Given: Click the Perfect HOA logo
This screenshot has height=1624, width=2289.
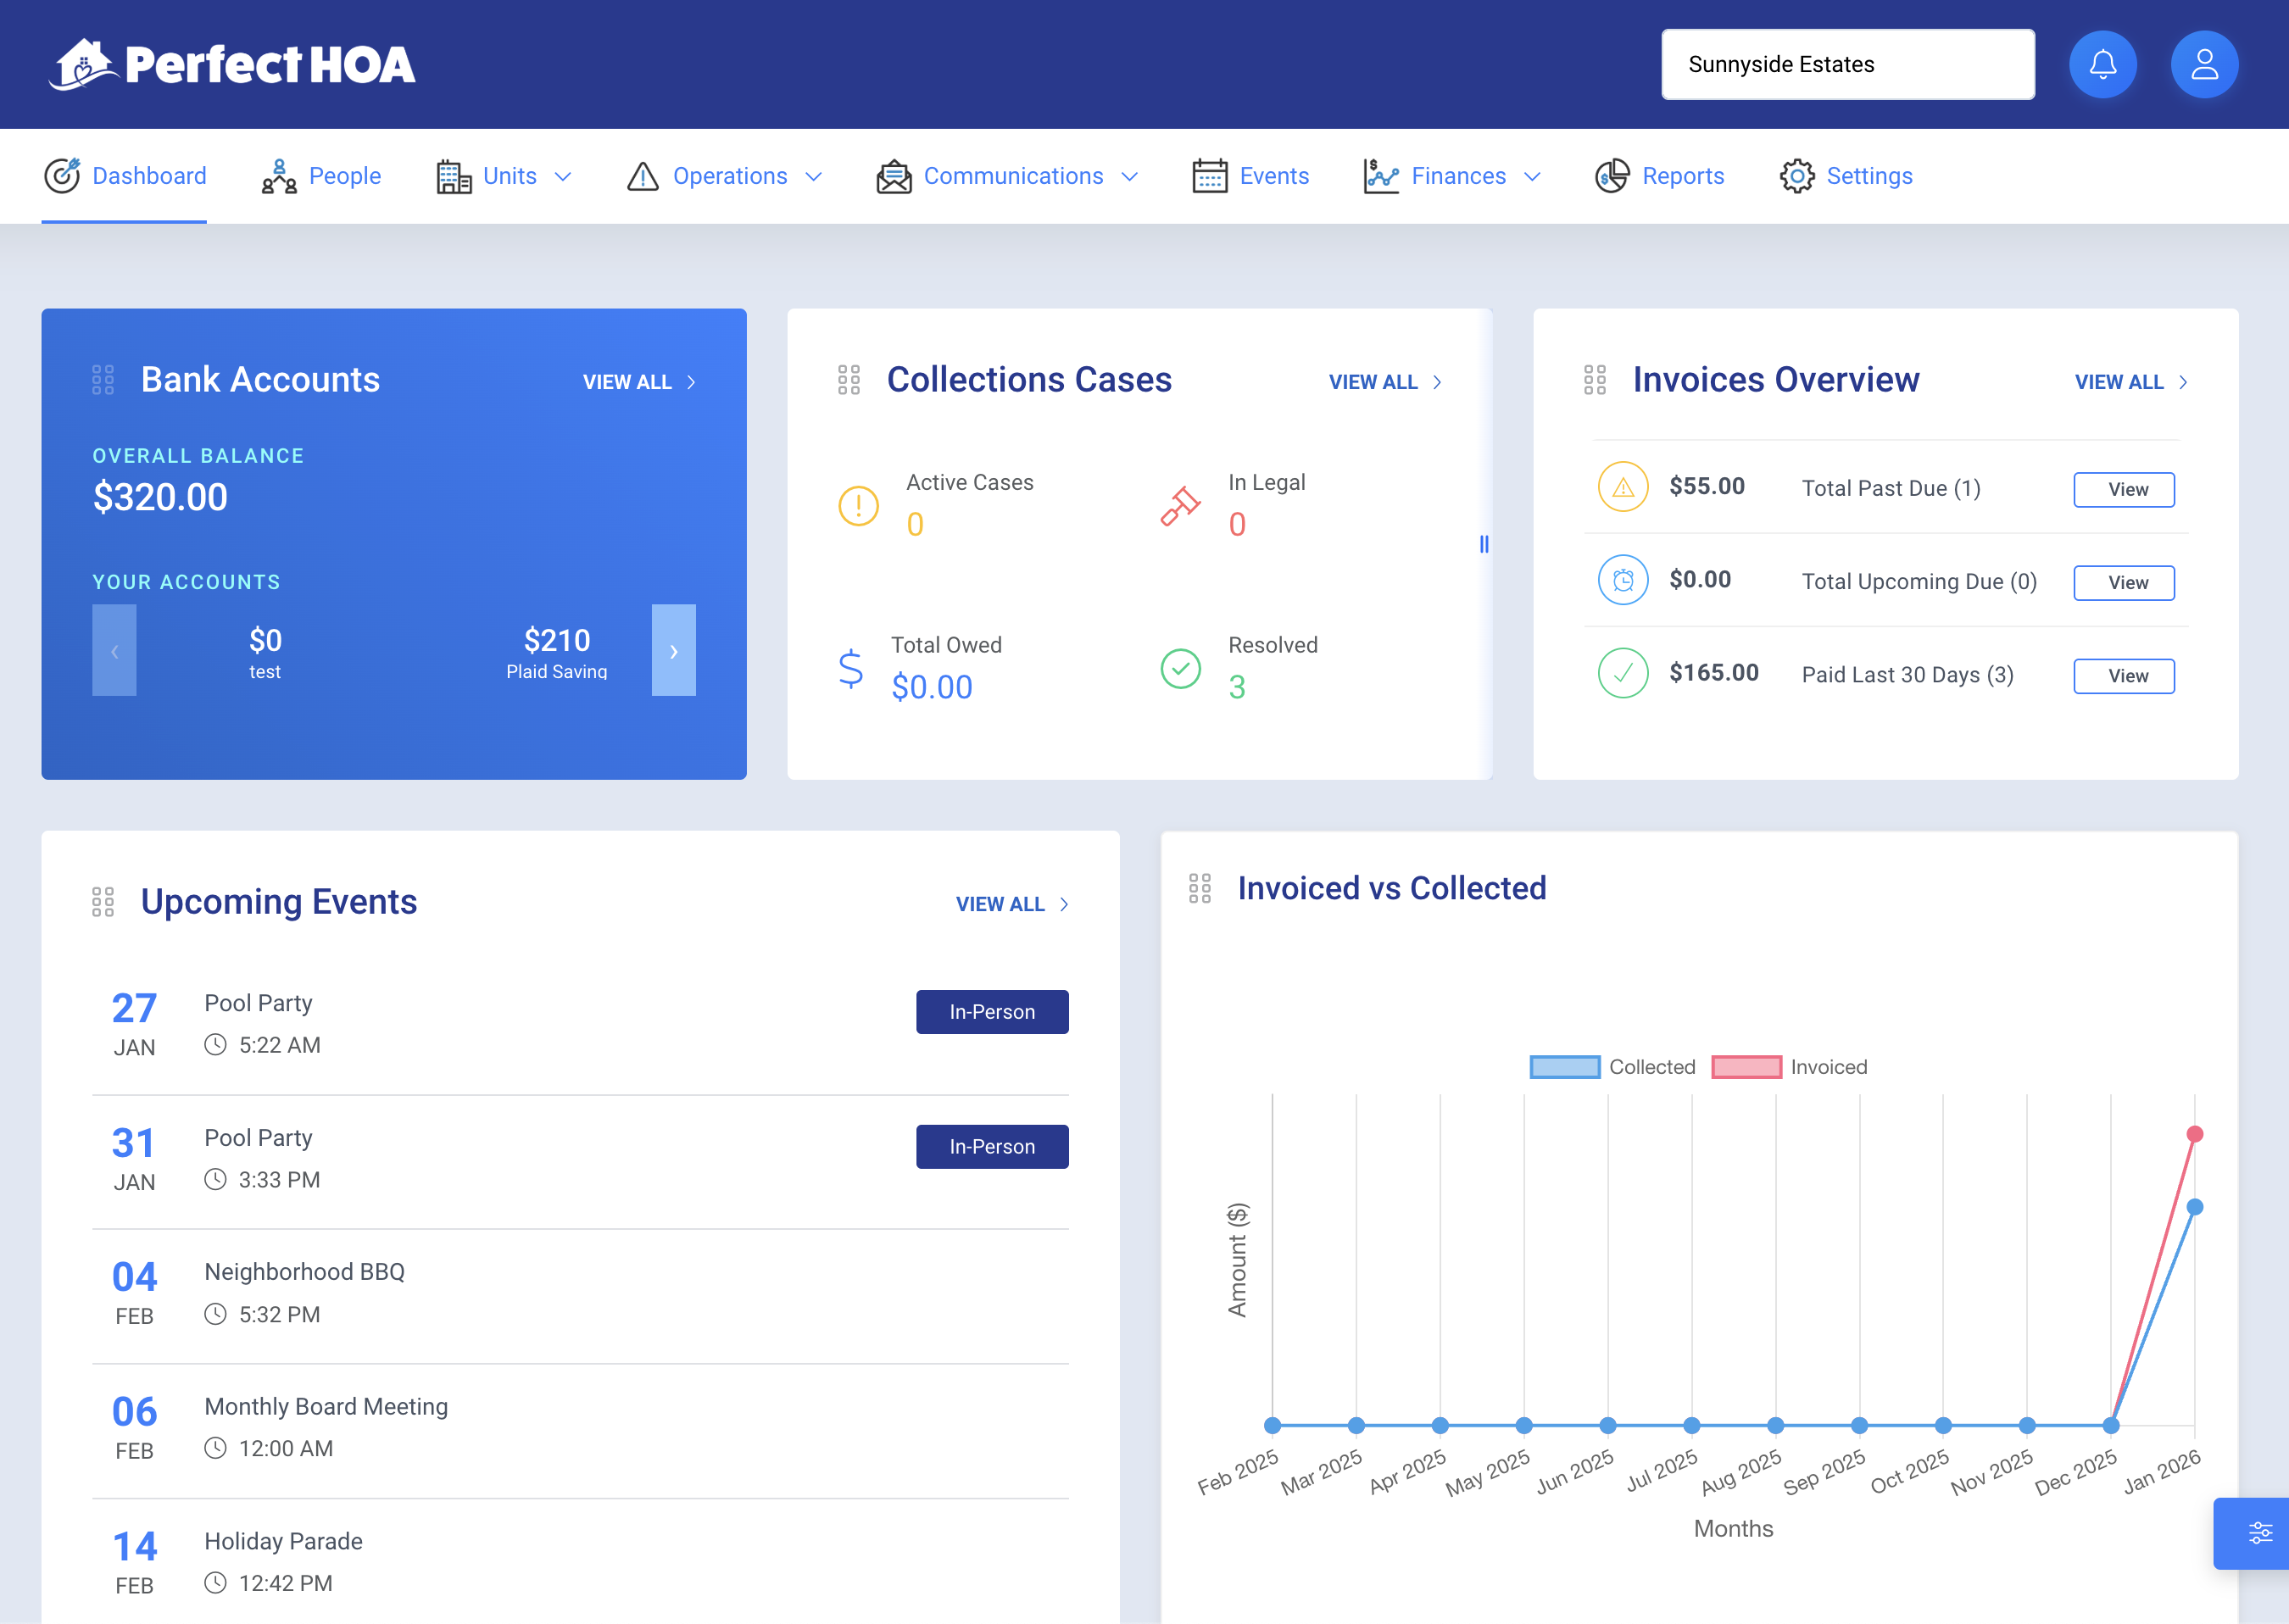Looking at the screenshot, I should (x=232, y=64).
